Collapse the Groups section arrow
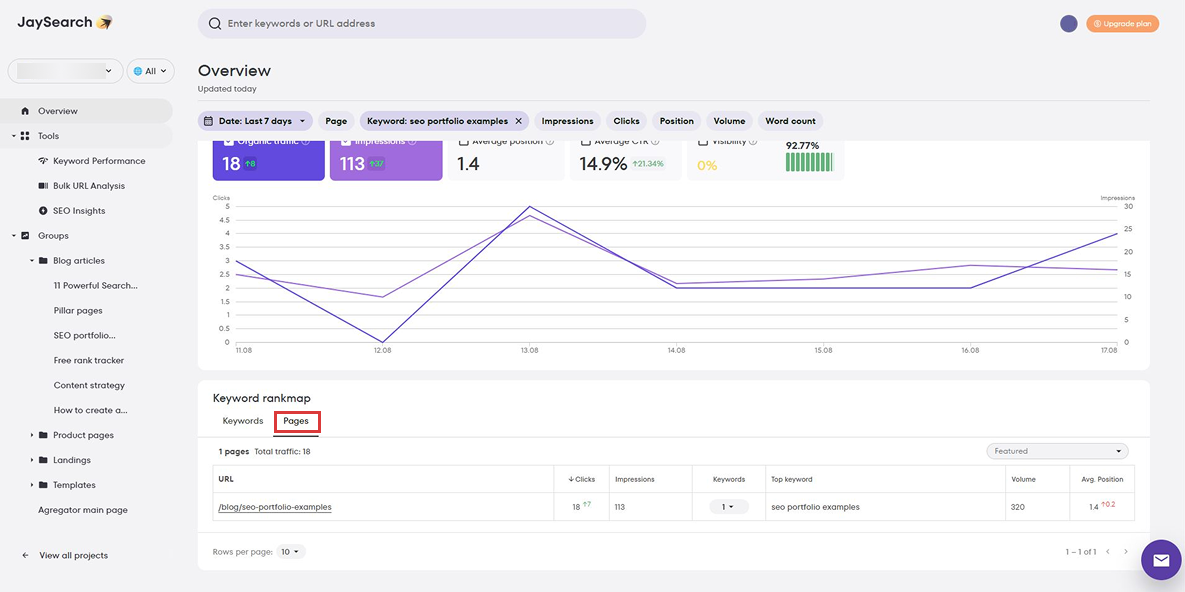The image size is (1185, 592). (x=14, y=236)
